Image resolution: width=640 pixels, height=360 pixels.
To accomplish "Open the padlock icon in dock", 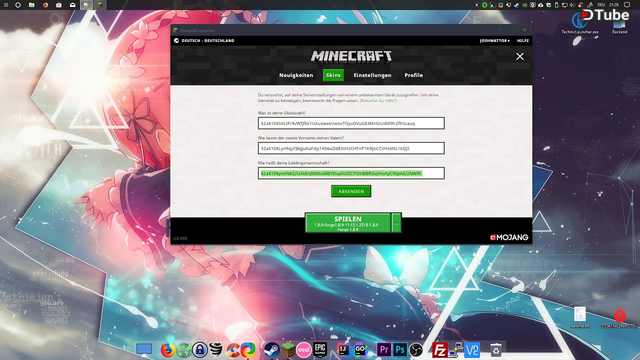I will coord(200,350).
